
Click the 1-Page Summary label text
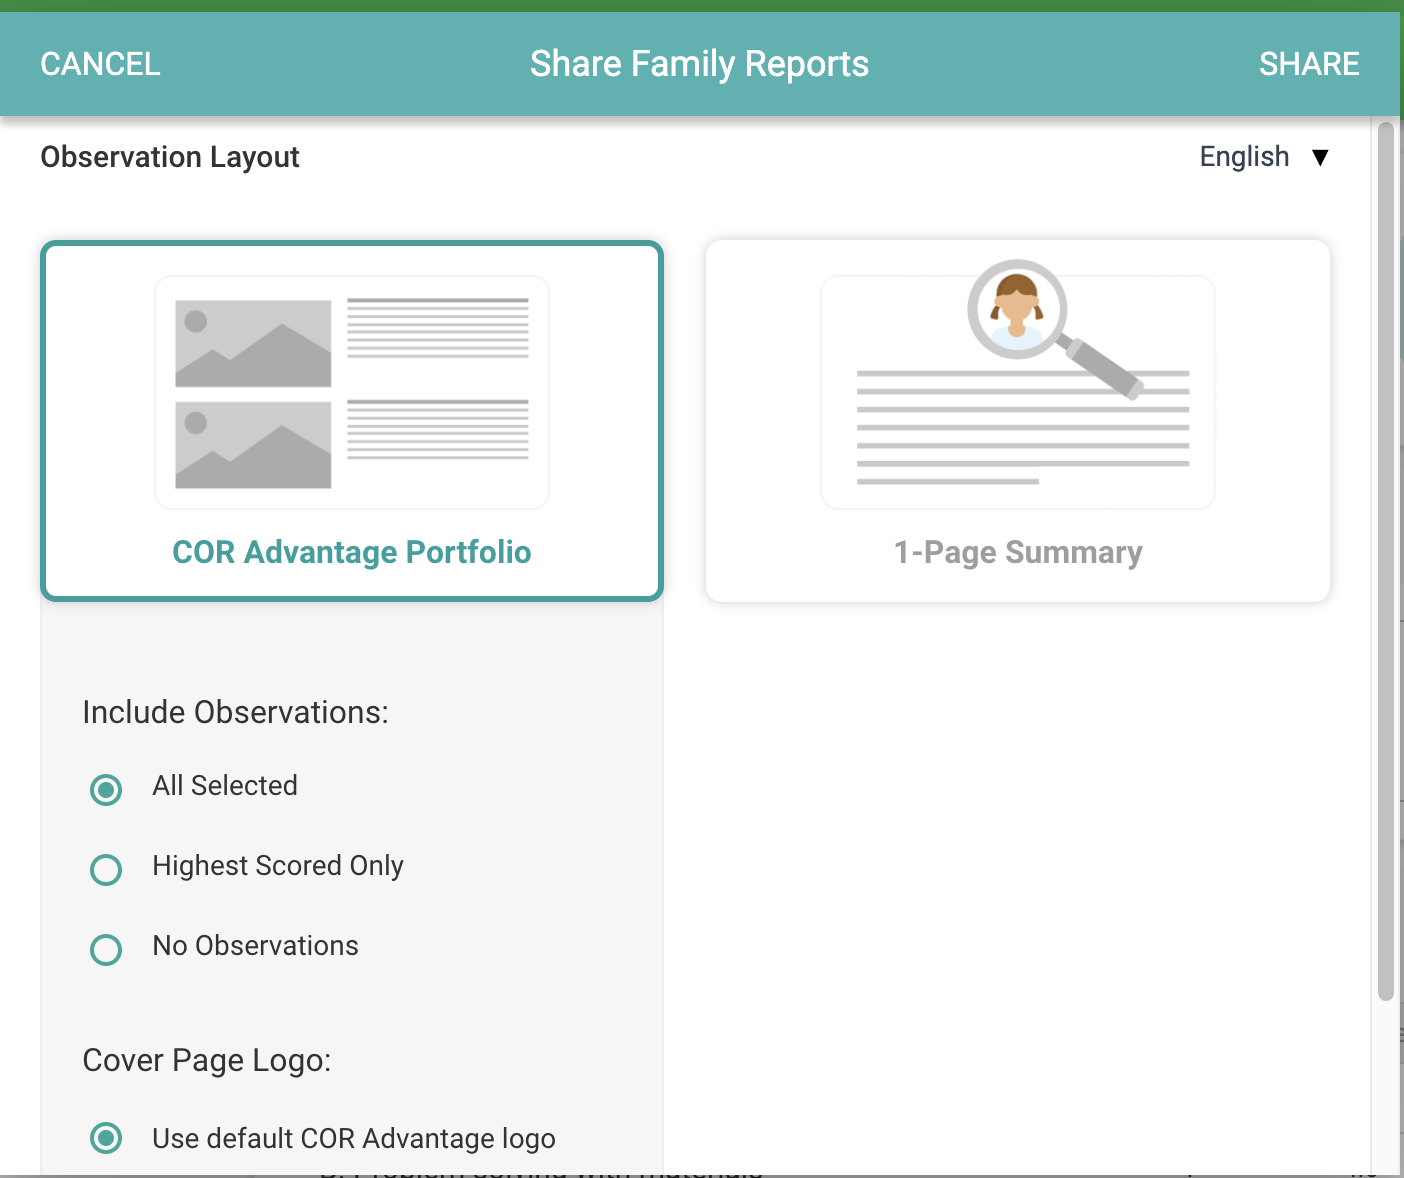(x=1017, y=552)
